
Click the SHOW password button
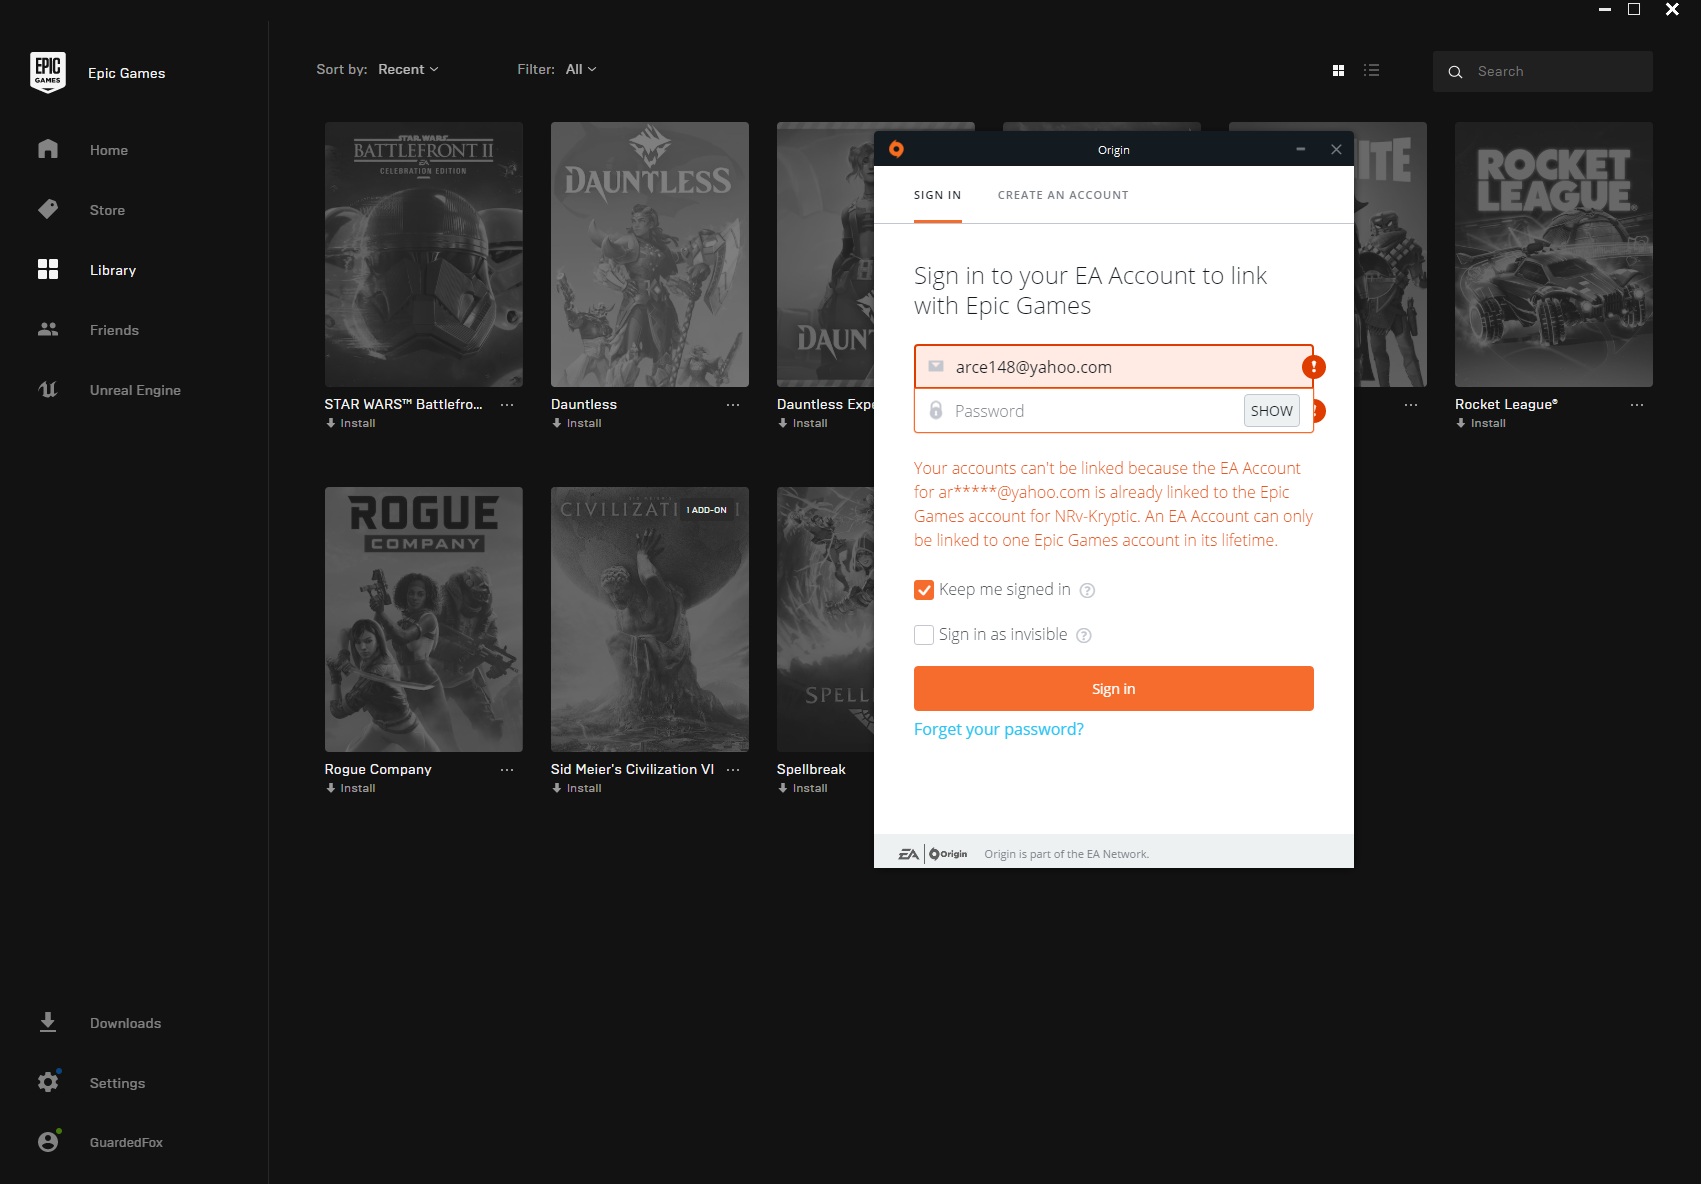tap(1271, 411)
